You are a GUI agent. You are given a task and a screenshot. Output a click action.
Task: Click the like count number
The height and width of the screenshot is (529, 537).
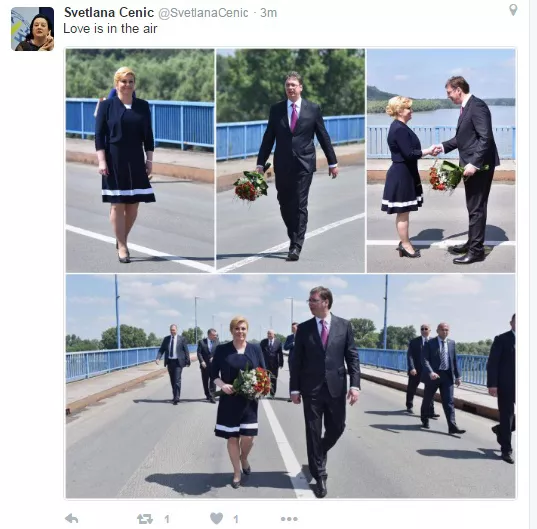click(236, 519)
